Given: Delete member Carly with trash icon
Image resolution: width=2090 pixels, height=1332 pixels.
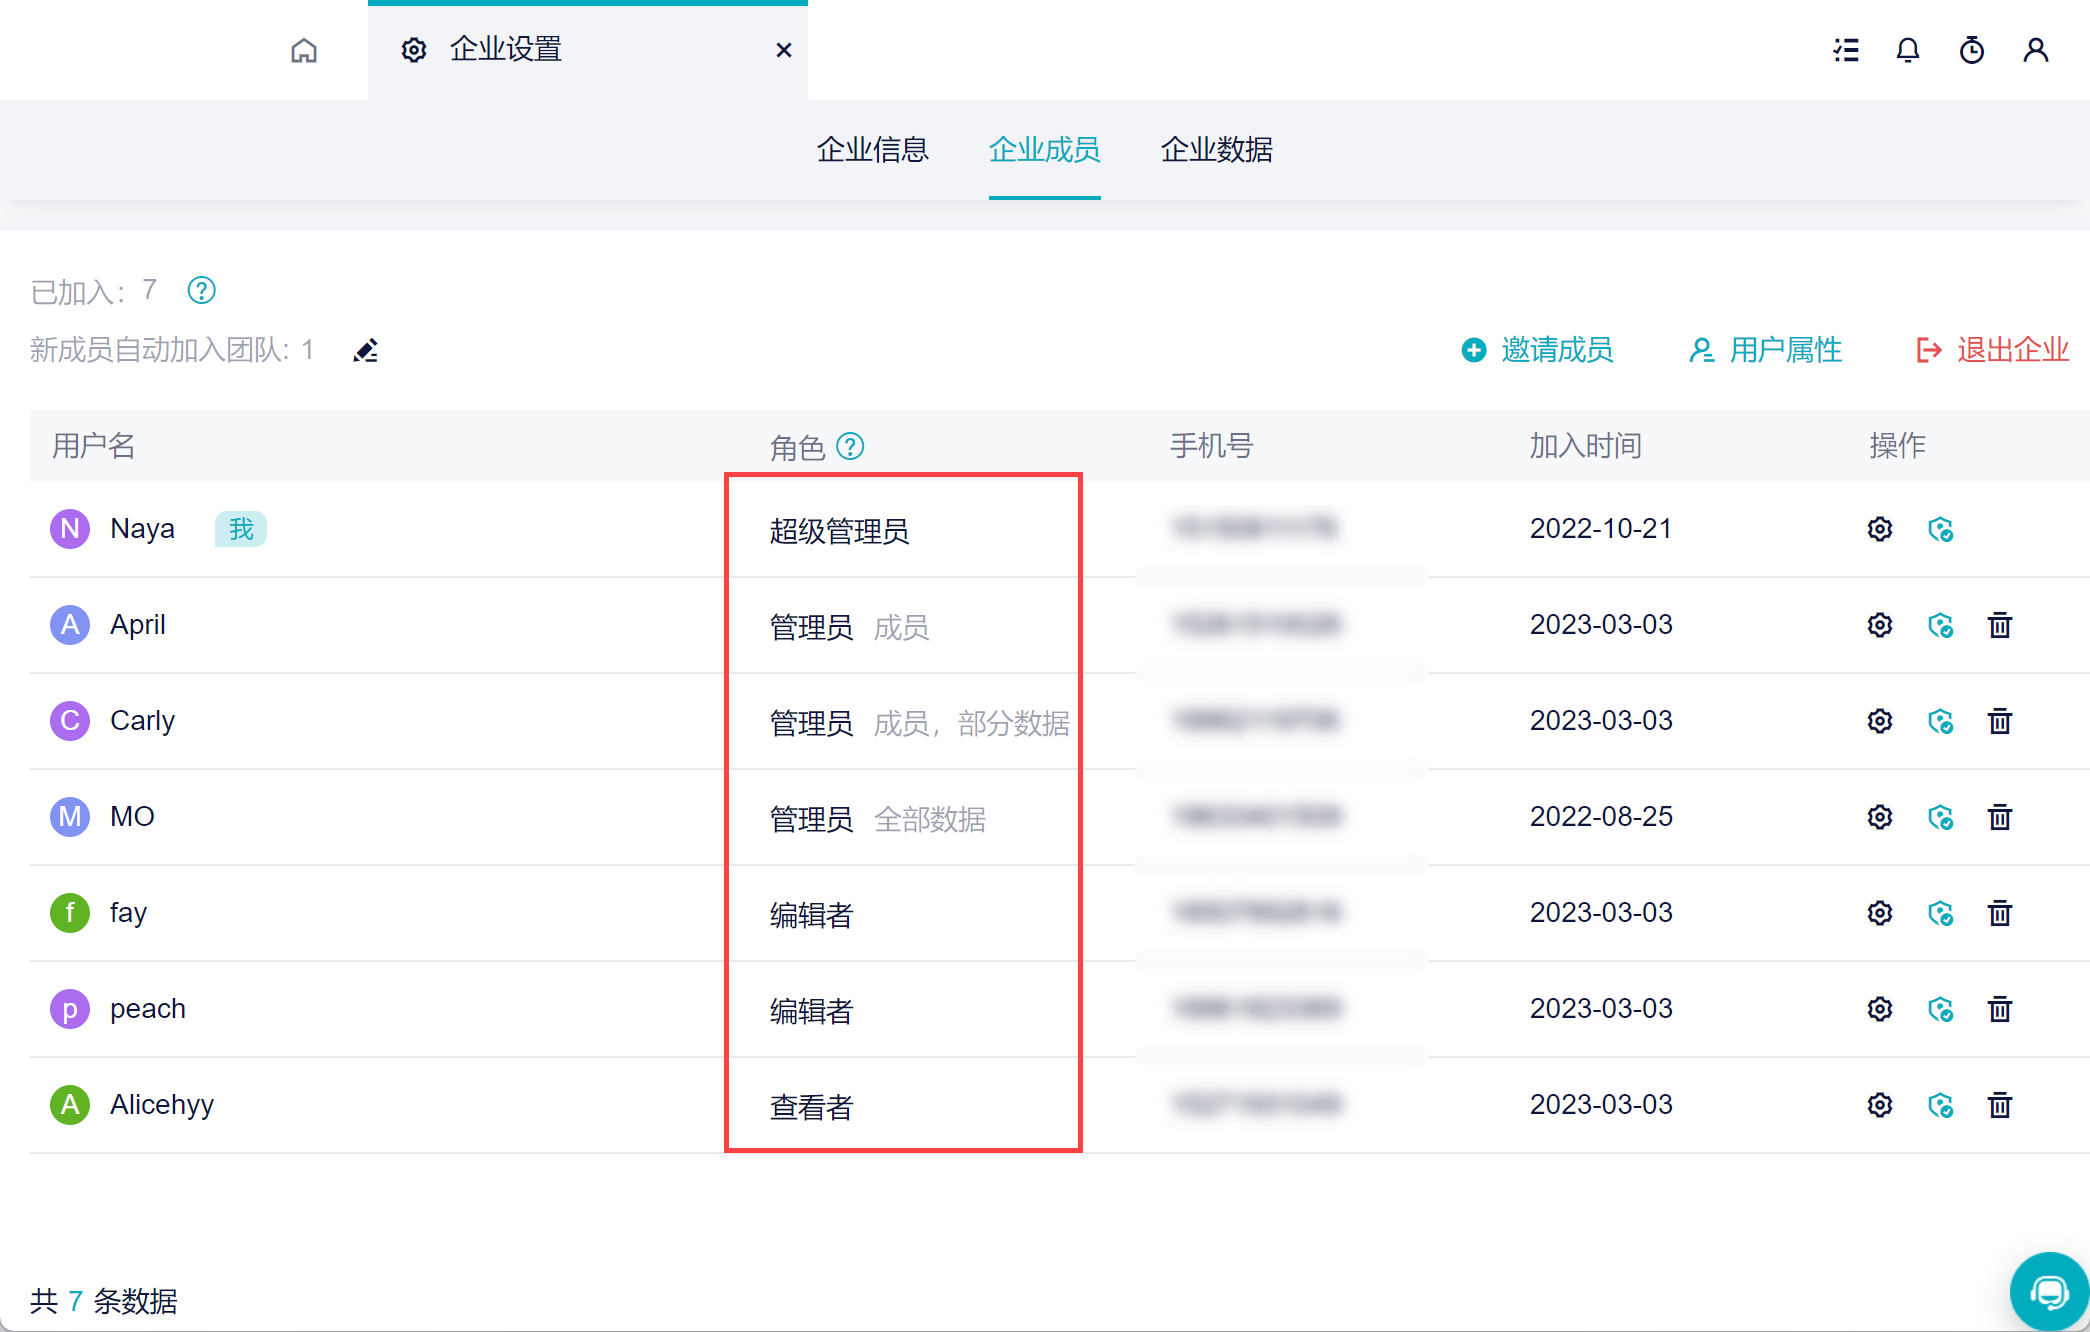Looking at the screenshot, I should 2000,721.
